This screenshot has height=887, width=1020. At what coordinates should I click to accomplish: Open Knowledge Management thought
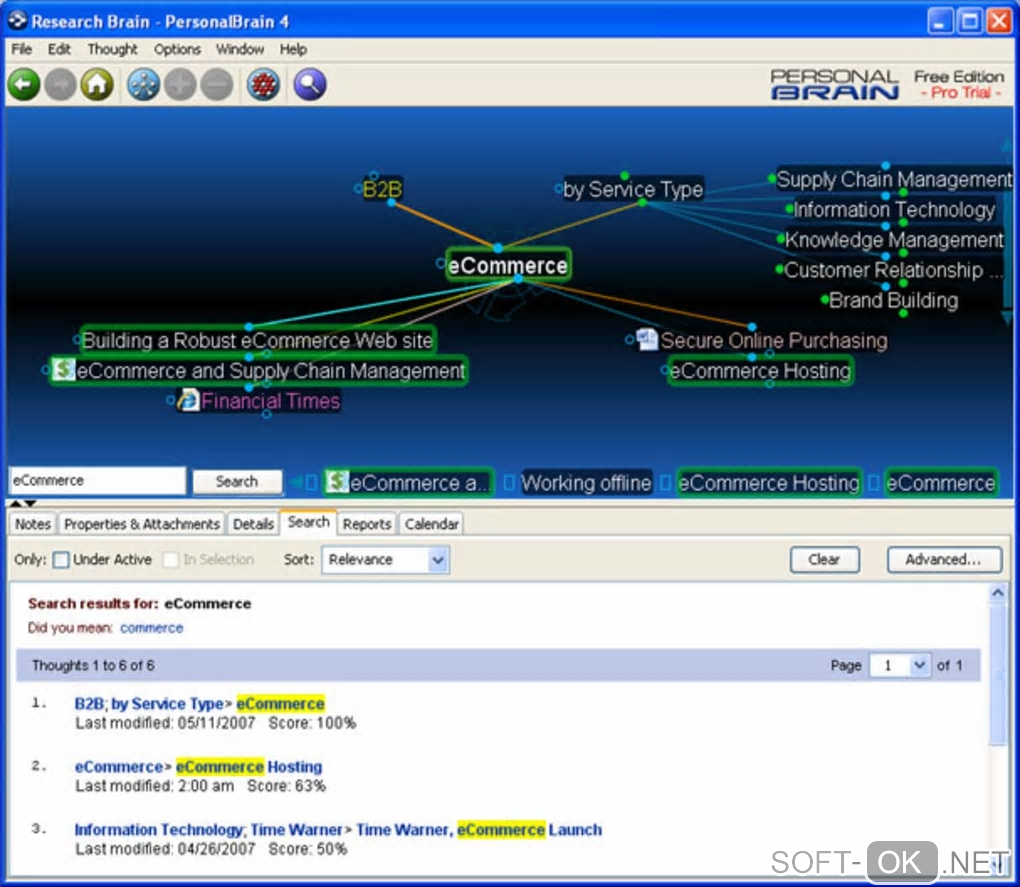pos(894,239)
